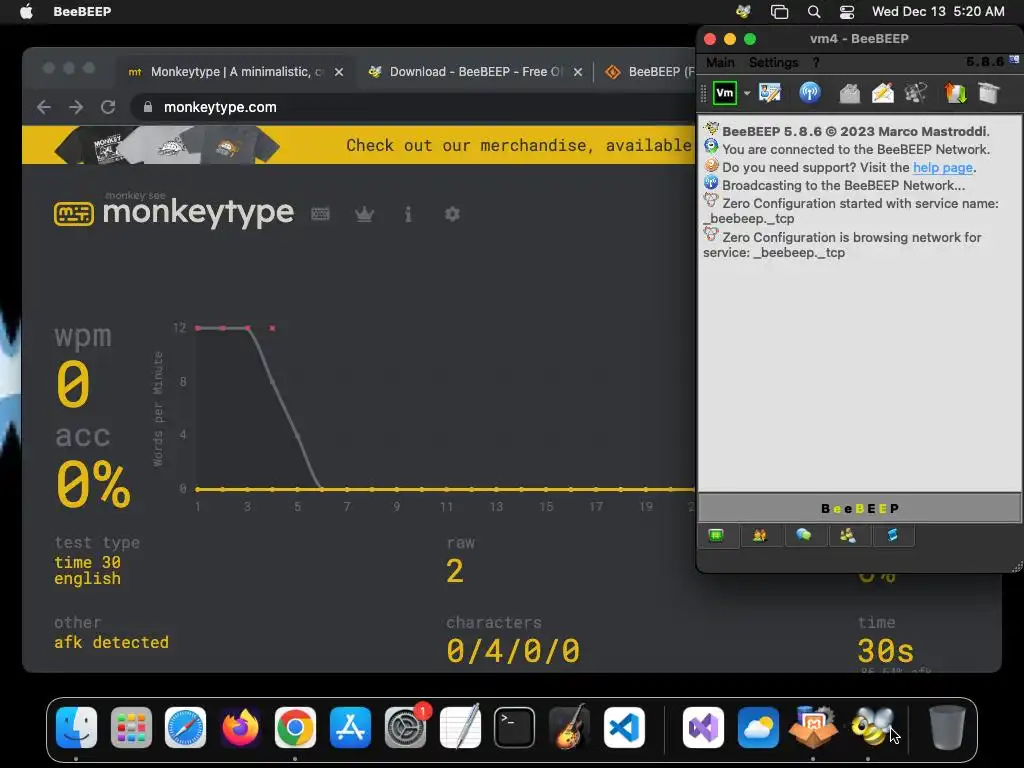
Task: Open Google Chrome from the dock
Action: click(x=295, y=728)
